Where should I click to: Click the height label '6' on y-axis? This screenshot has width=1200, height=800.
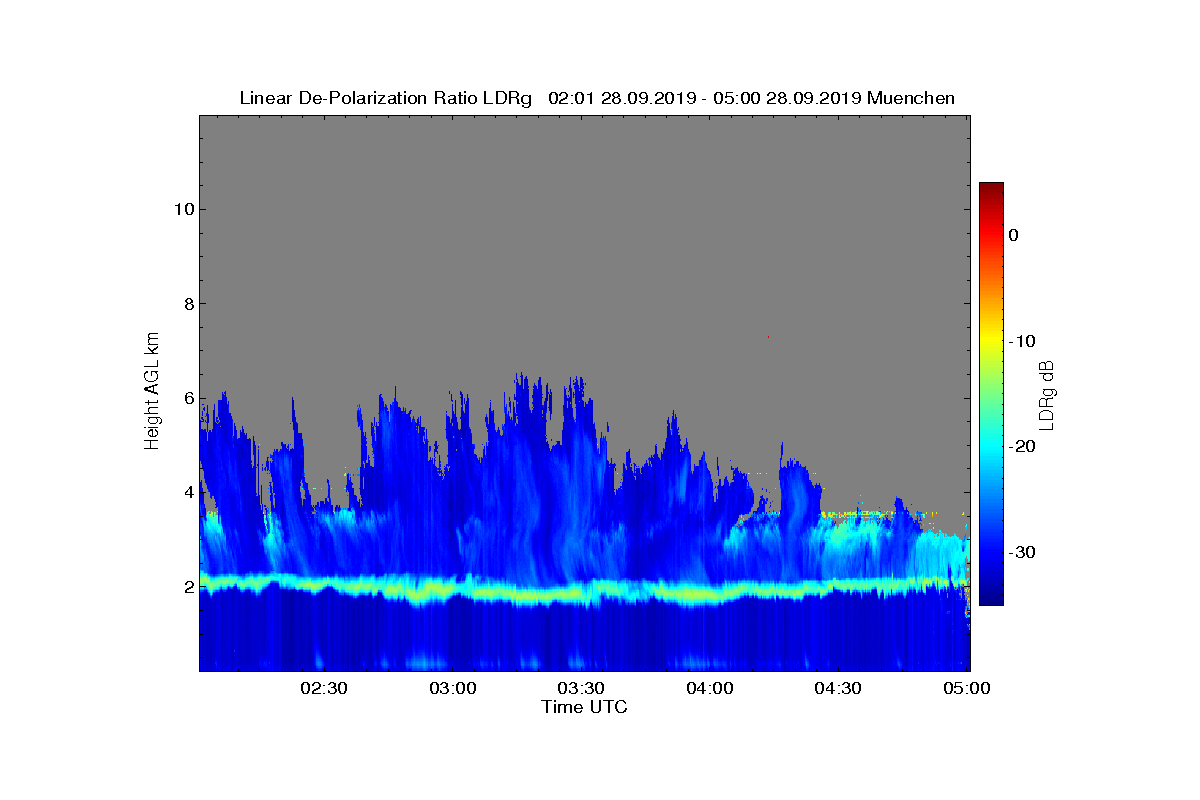tap(188, 398)
